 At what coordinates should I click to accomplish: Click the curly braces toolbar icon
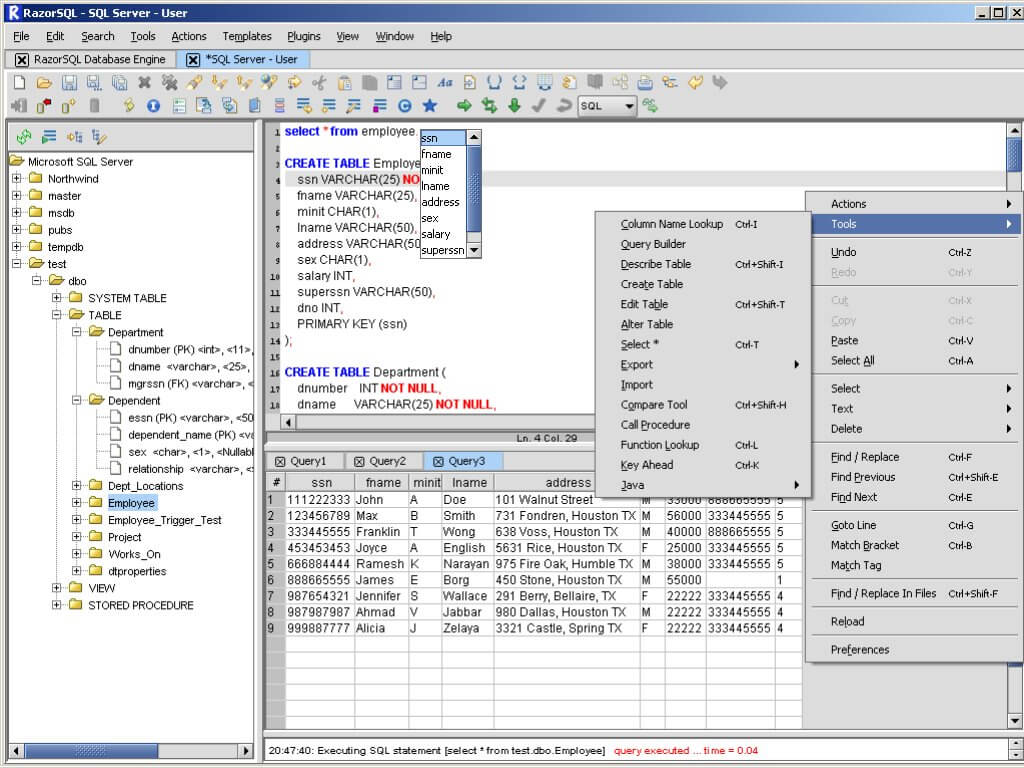tap(494, 82)
